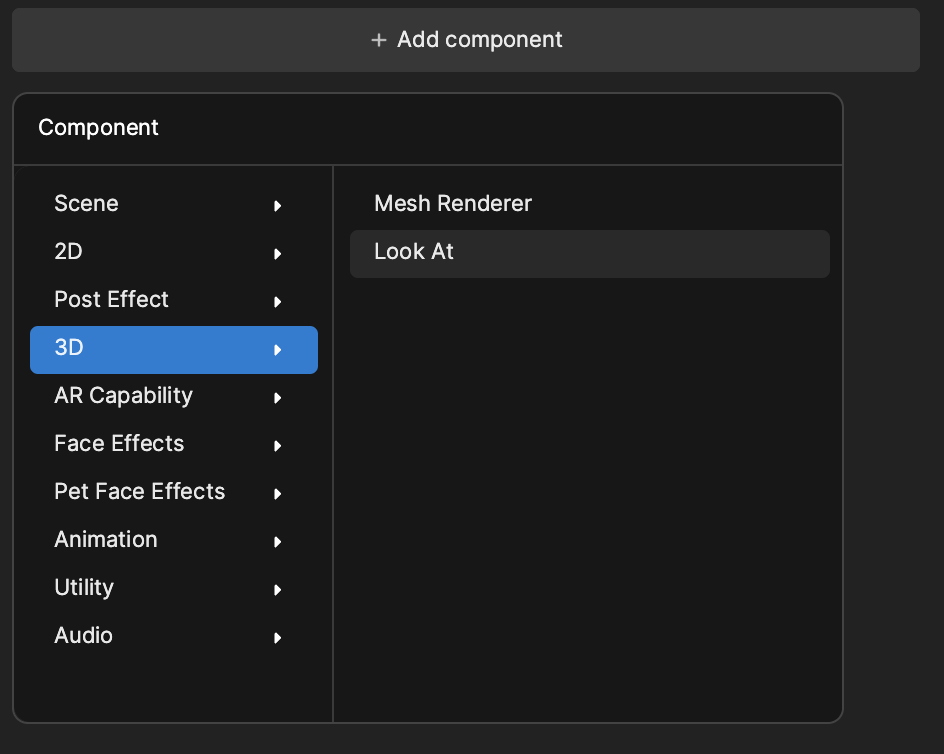
Task: Click the Animation category arrow icon
Action: click(x=278, y=542)
